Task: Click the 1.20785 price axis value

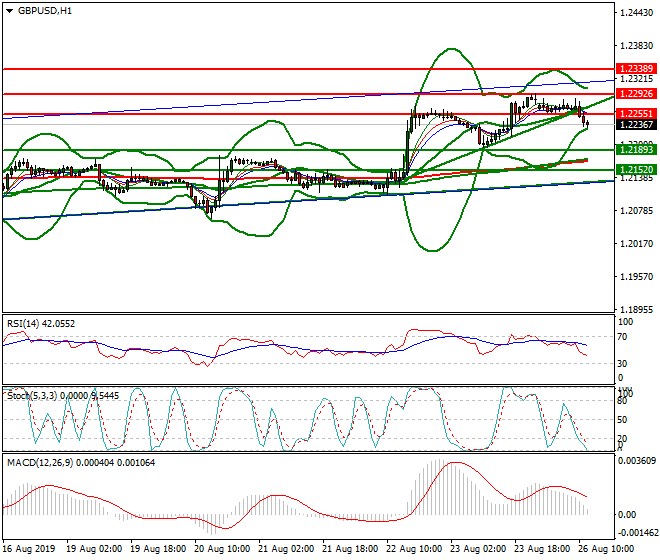Action: click(637, 211)
